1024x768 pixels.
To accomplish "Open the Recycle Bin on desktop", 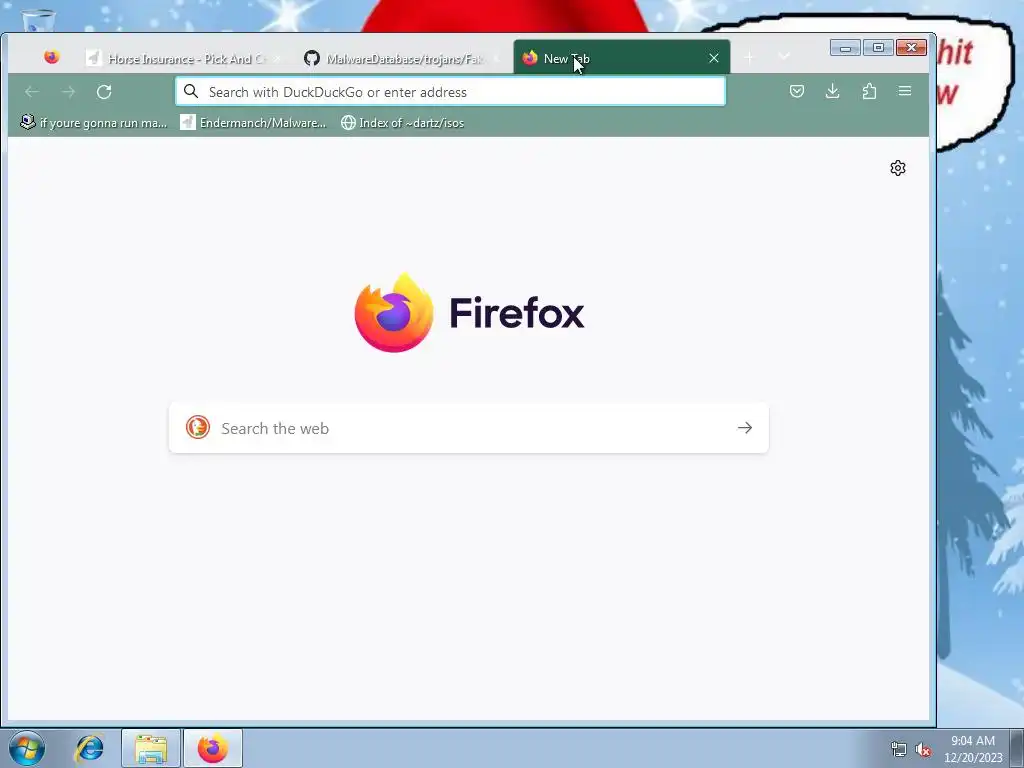I will point(38,21).
